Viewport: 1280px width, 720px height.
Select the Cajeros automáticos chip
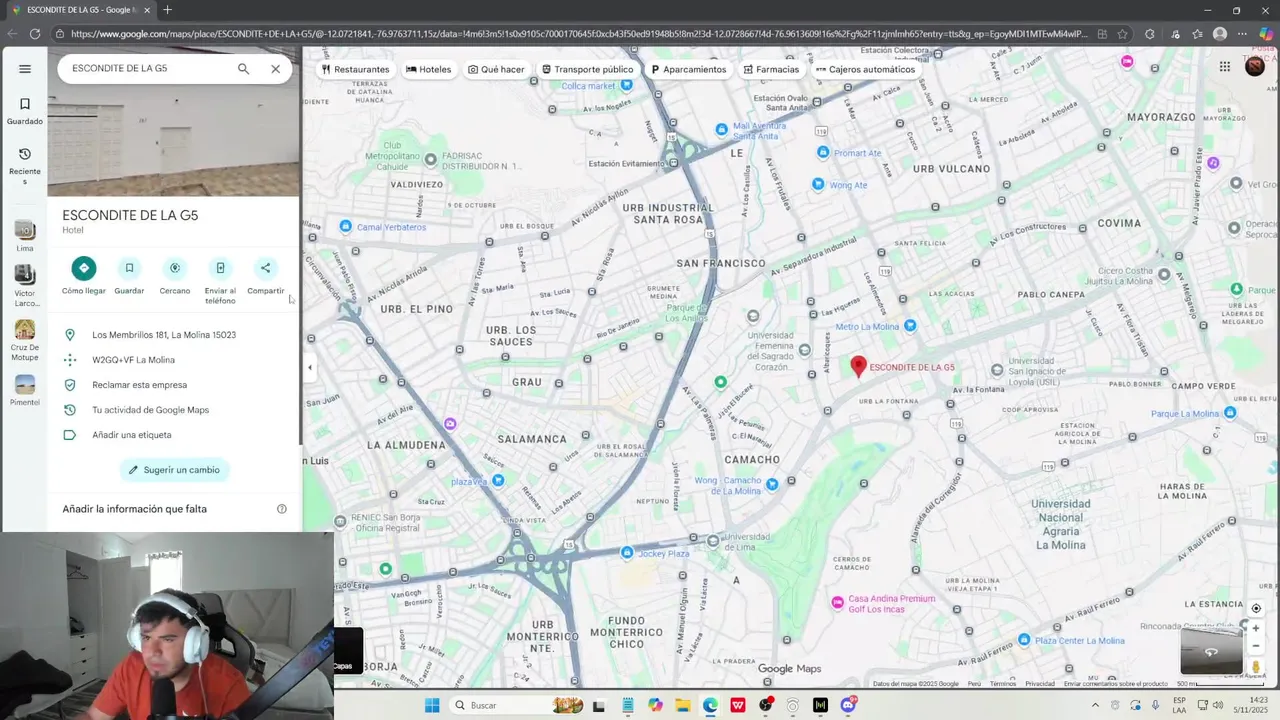tap(865, 70)
